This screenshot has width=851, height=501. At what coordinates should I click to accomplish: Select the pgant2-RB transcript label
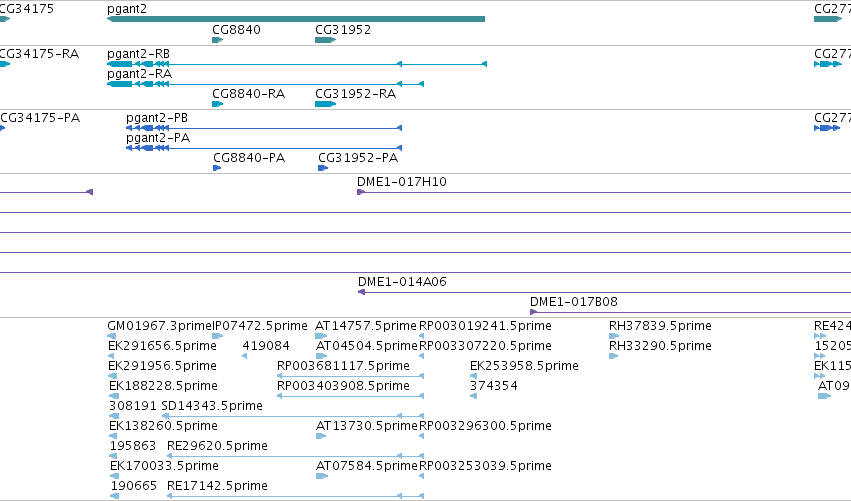pyautogui.click(x=138, y=54)
